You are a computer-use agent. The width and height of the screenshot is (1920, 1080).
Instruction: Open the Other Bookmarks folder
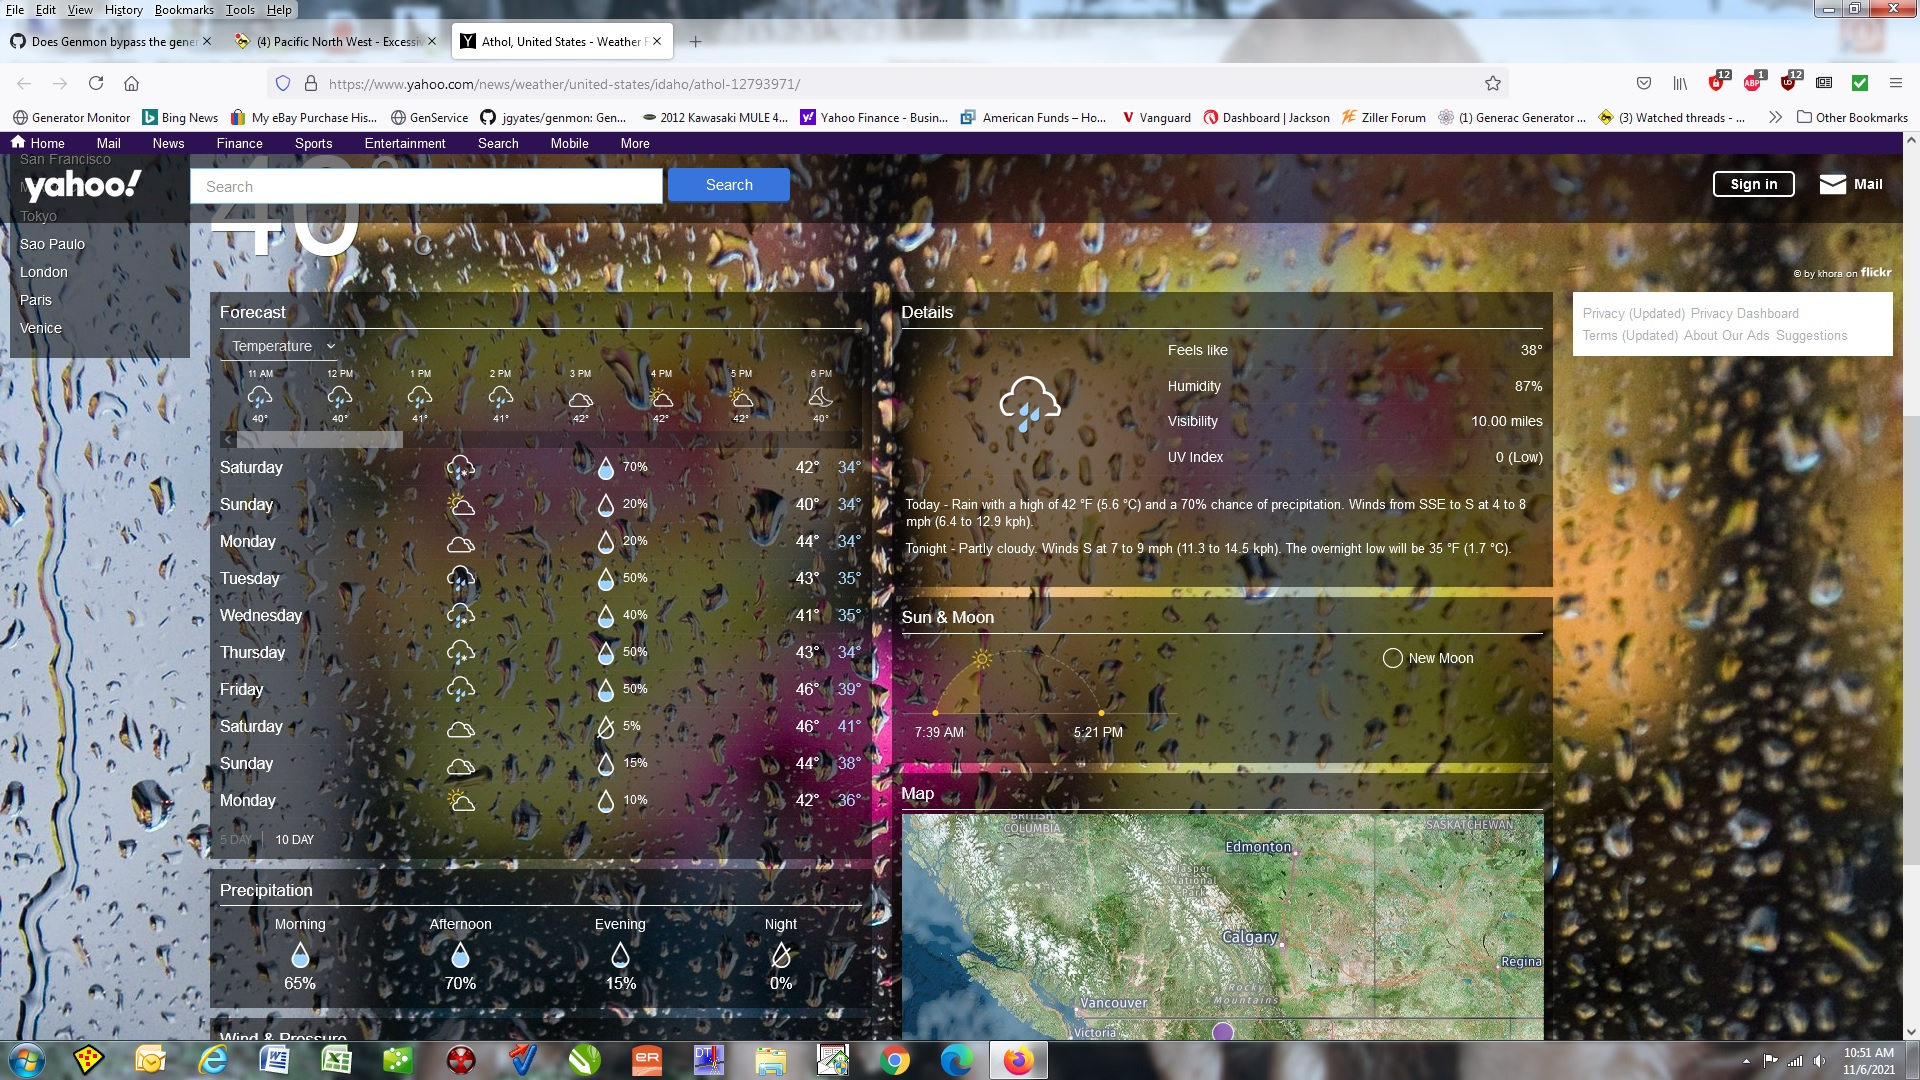[x=1852, y=117]
